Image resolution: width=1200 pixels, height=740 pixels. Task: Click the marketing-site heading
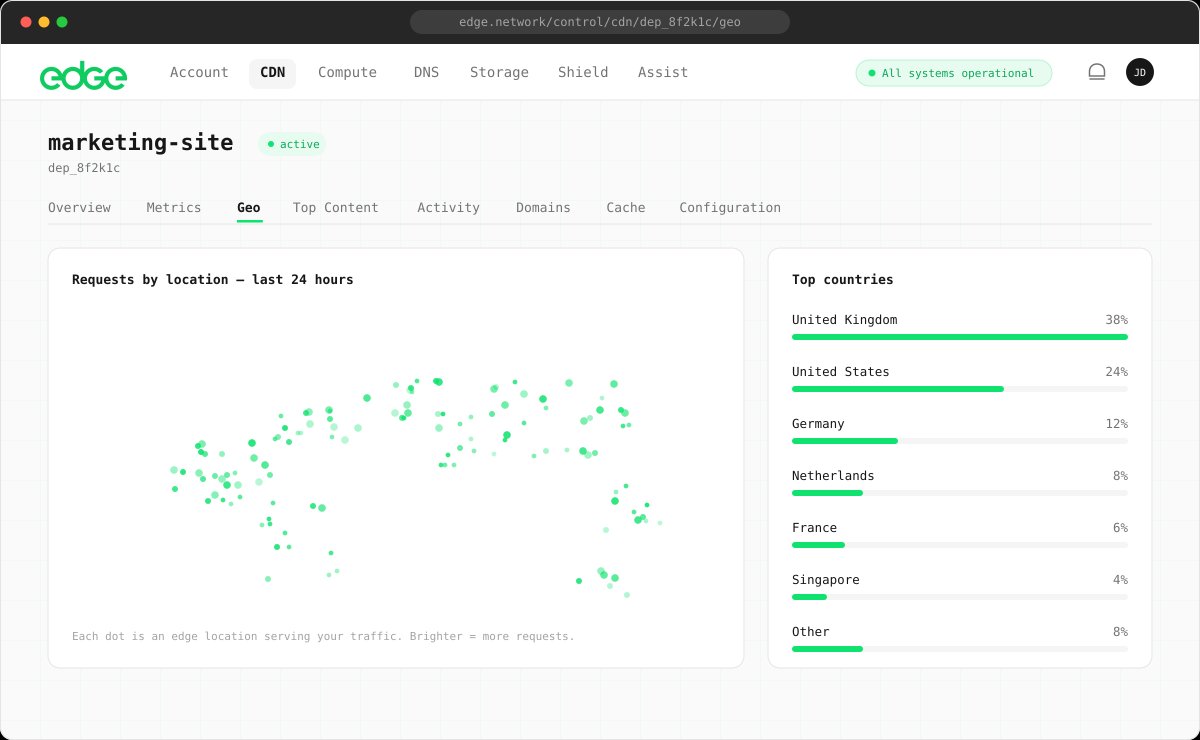click(141, 143)
